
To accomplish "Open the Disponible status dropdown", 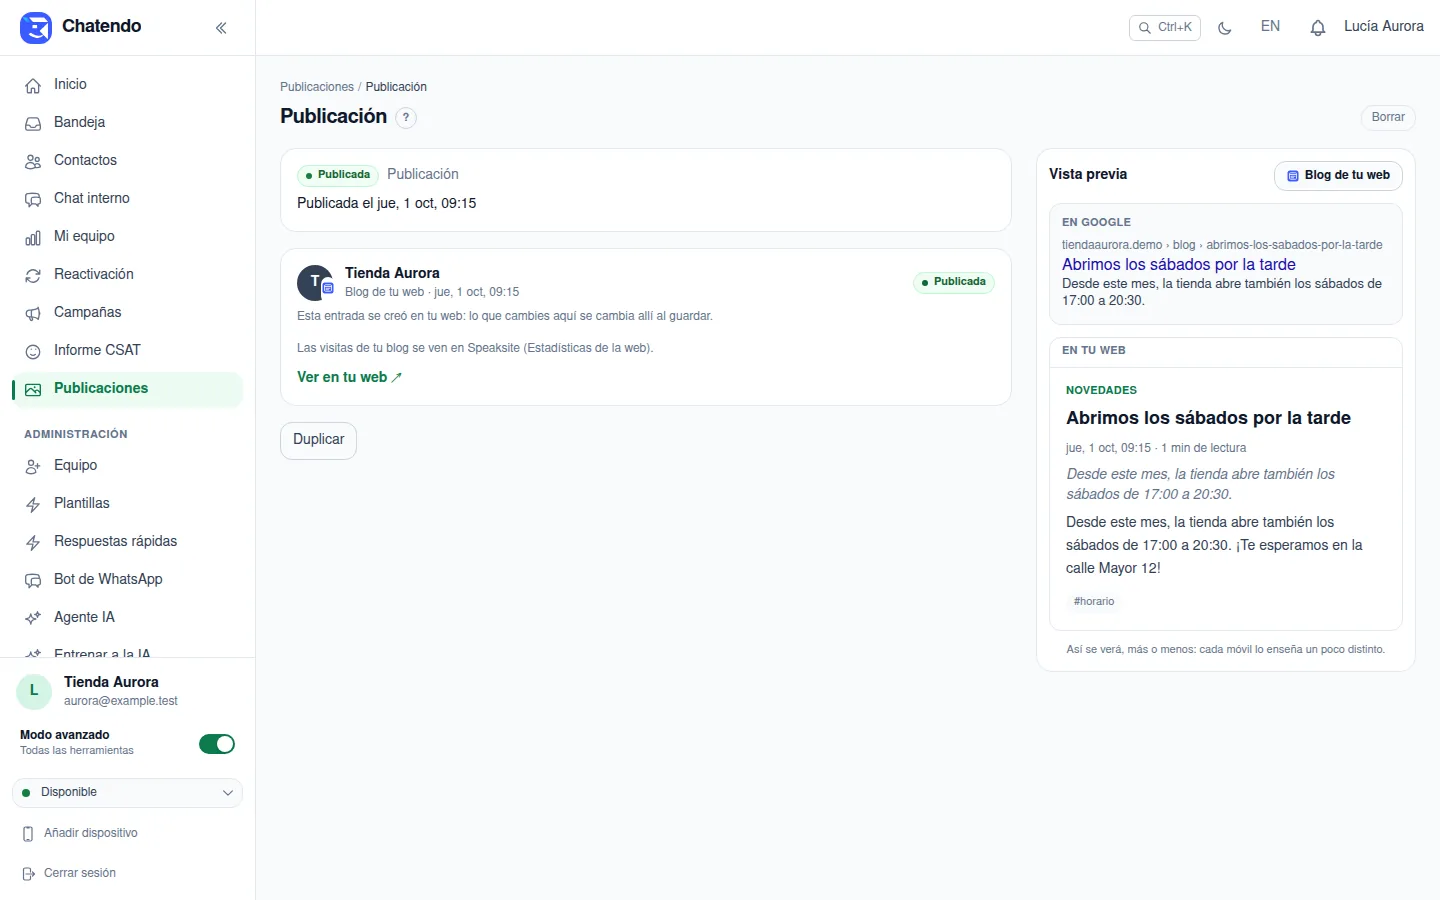I will coord(127,793).
